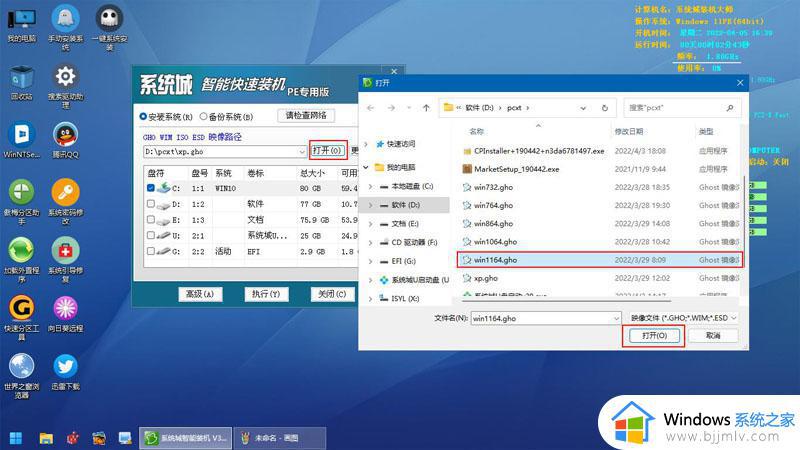800x450 pixels.
Task: Check the E: 文档 drive checkbox
Action: click(x=151, y=219)
